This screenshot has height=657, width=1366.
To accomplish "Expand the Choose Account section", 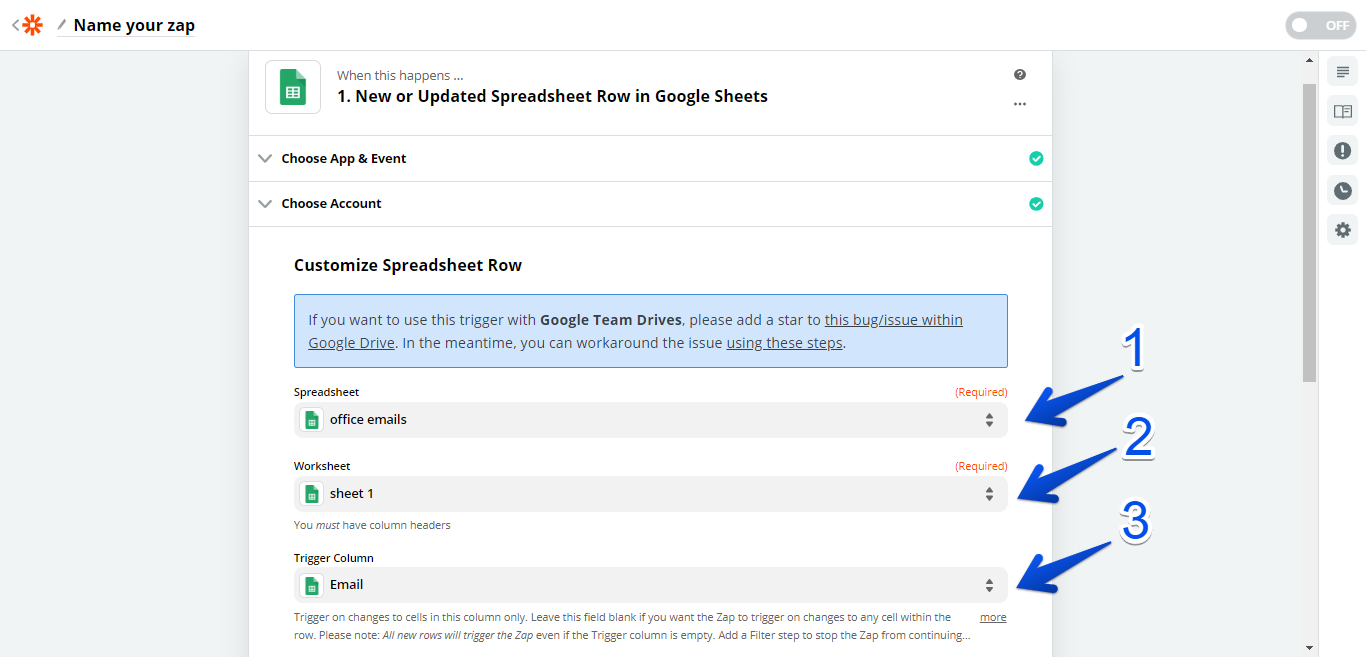I will [x=331, y=203].
